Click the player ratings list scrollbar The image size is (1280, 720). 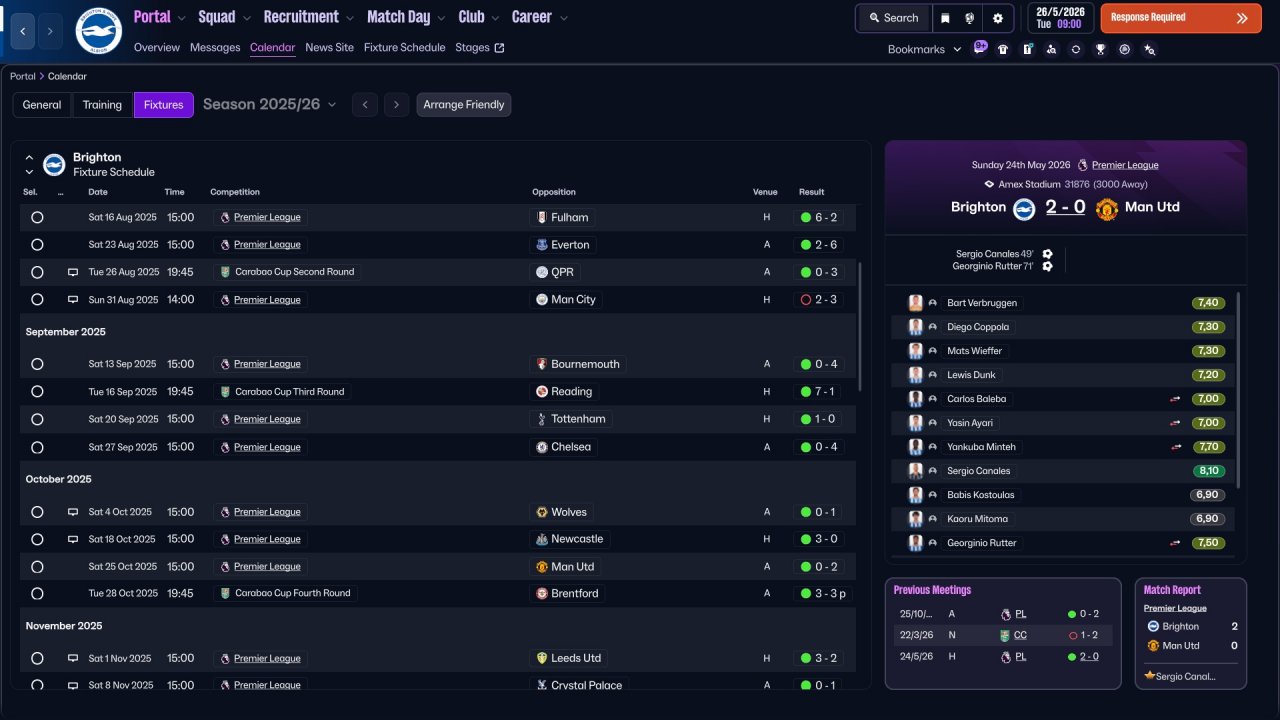coord(1238,390)
